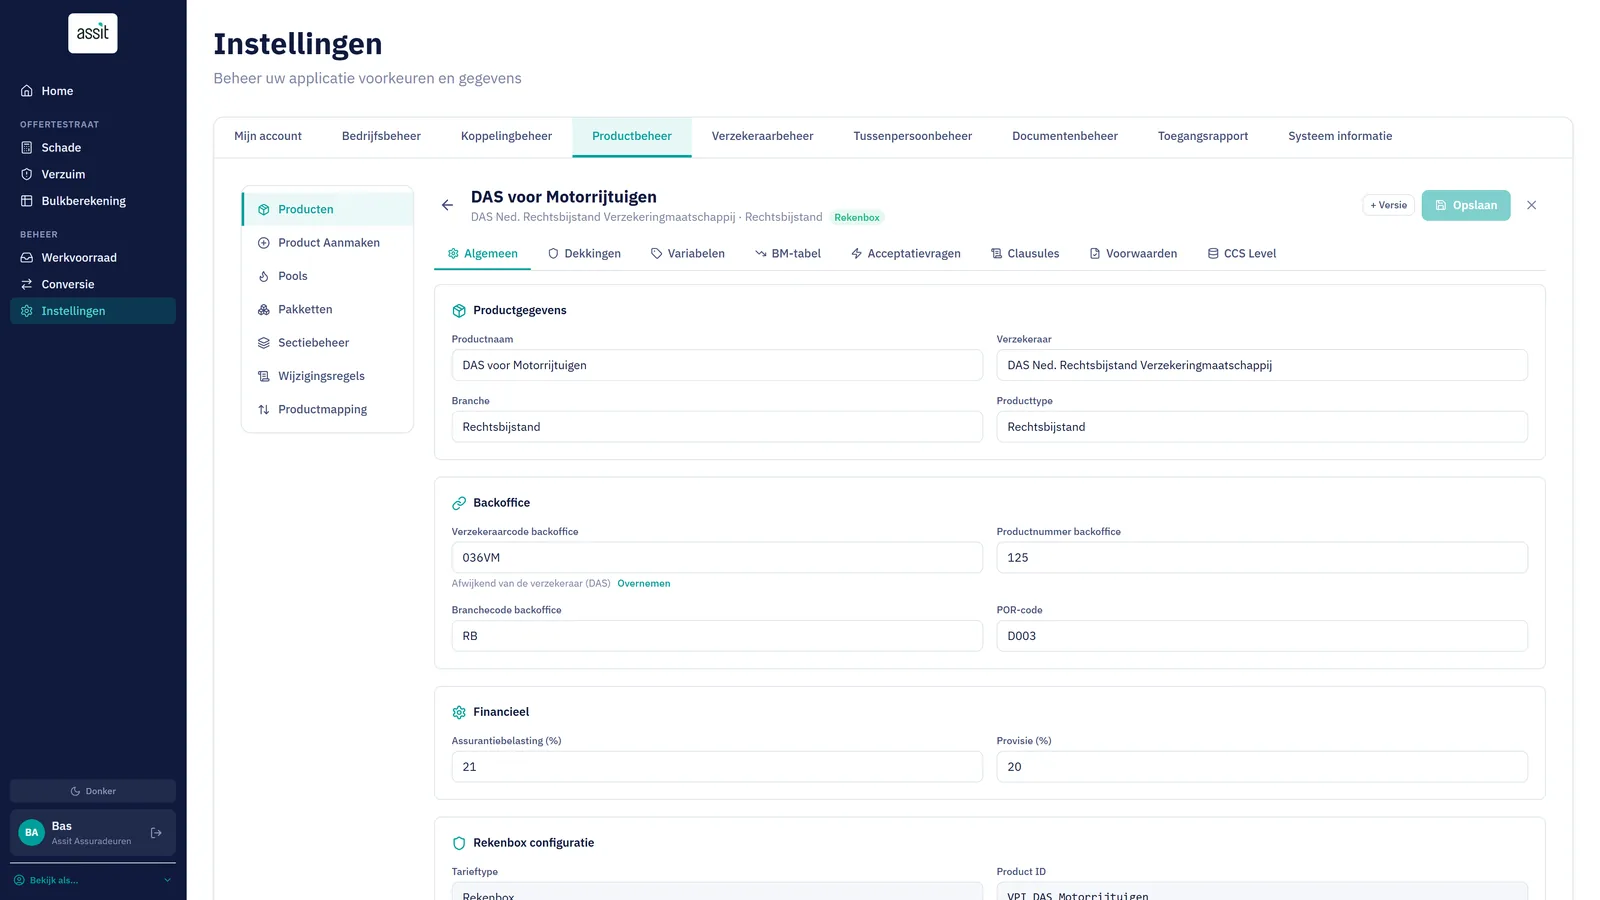Switch to the Koppelingbeheer tab

point(506,137)
